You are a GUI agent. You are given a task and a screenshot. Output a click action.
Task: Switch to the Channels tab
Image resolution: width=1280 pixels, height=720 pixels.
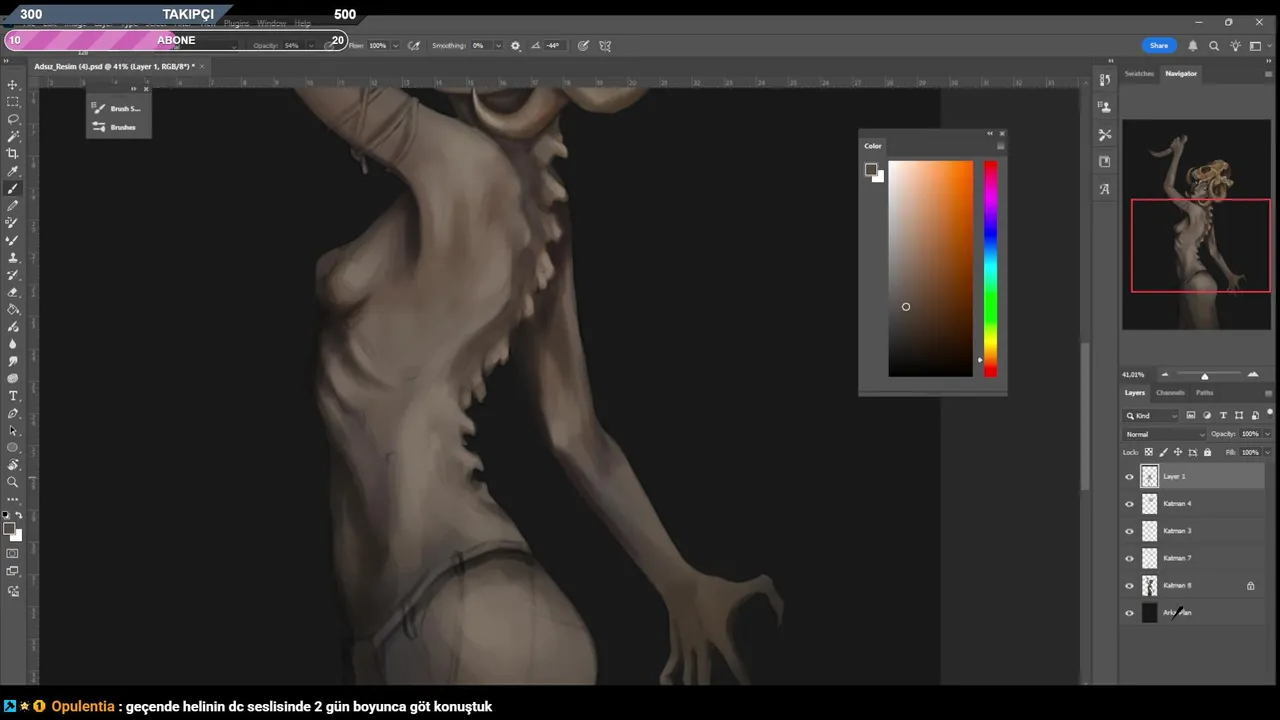click(1169, 393)
